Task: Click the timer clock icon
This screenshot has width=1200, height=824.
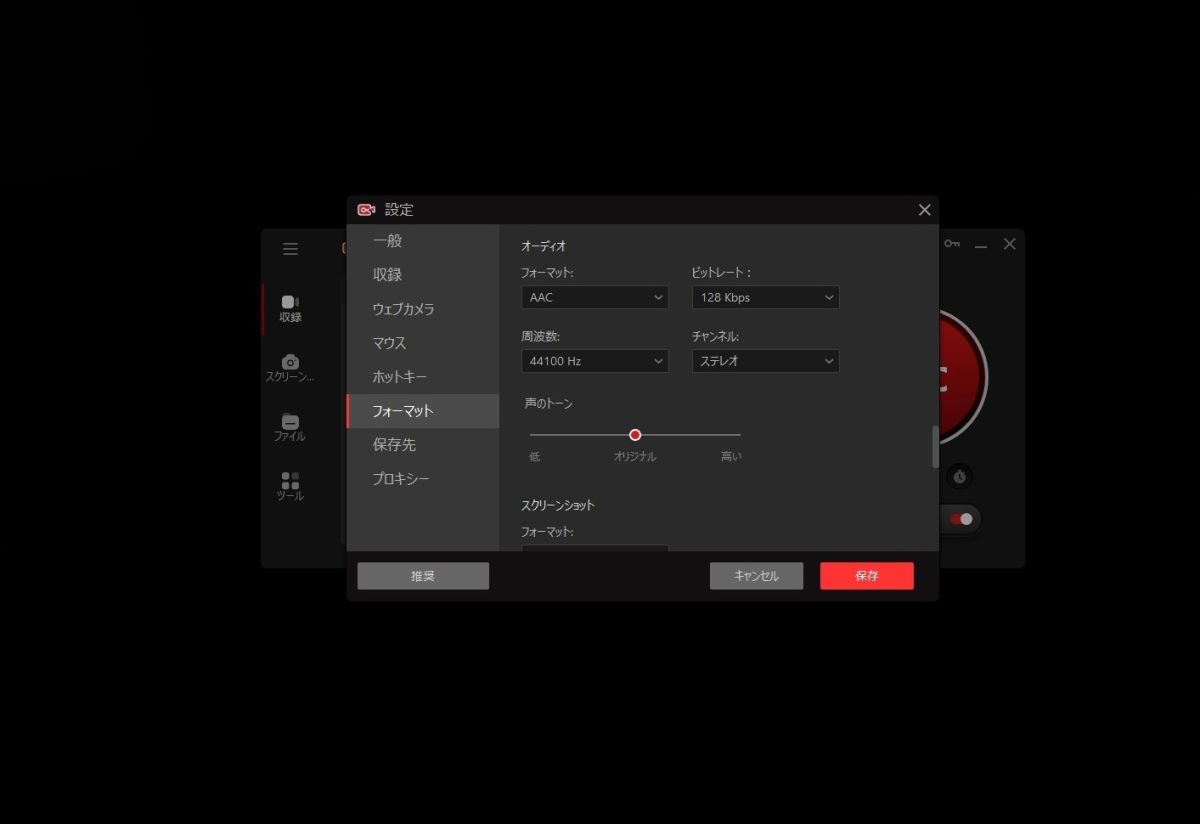Action: click(959, 476)
